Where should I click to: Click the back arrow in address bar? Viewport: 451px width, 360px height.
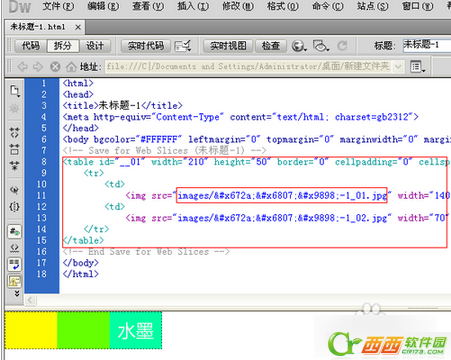22,67
